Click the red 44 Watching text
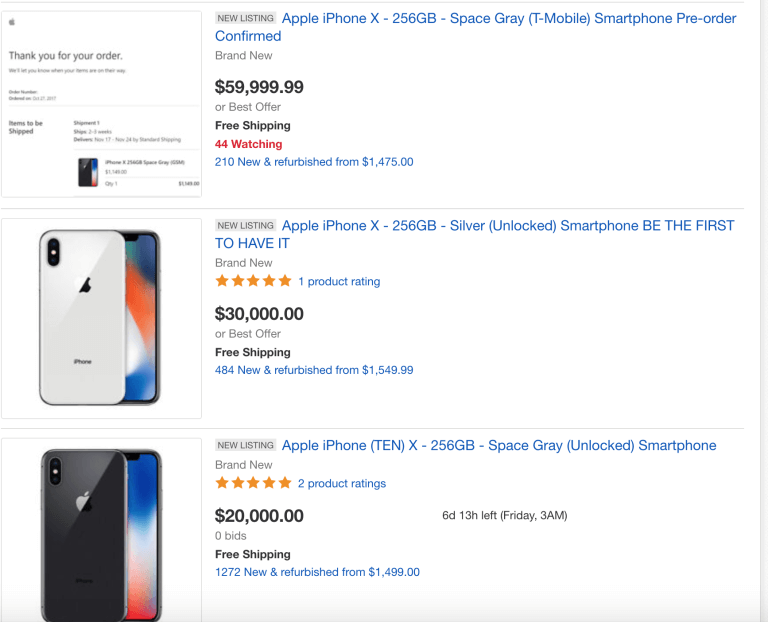The image size is (768, 622). pos(248,144)
